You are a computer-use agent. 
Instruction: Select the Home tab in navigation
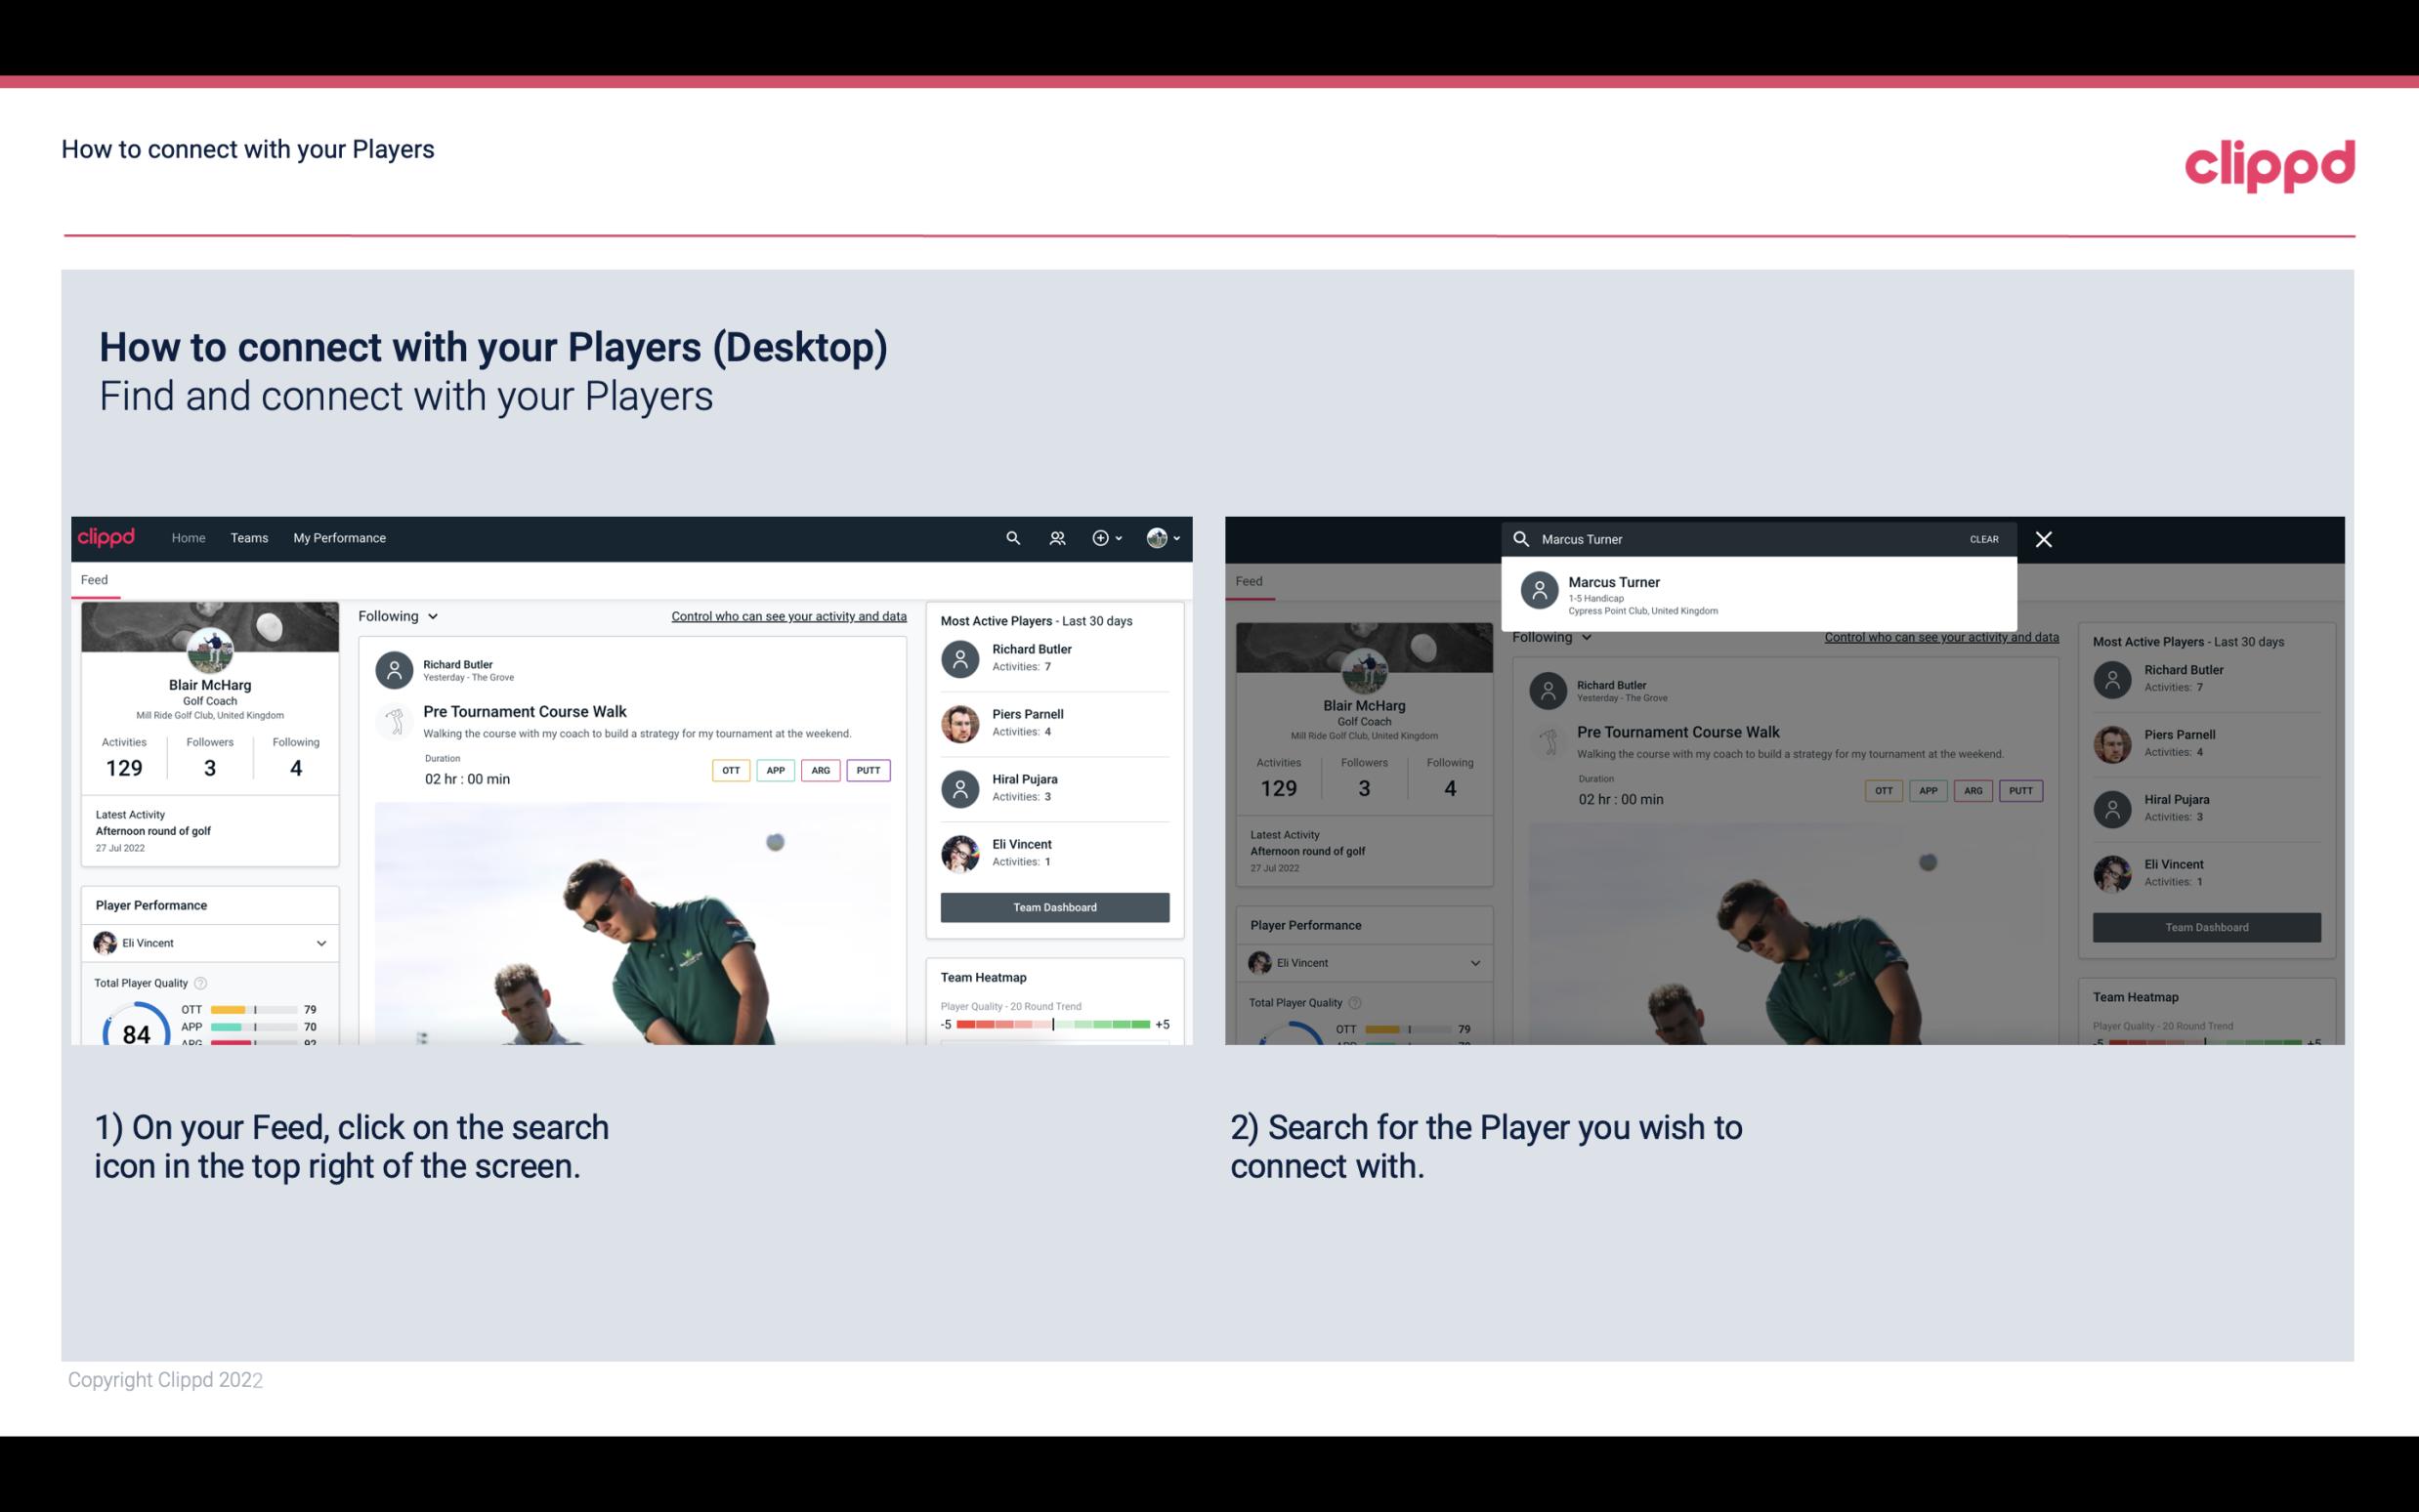187,536
